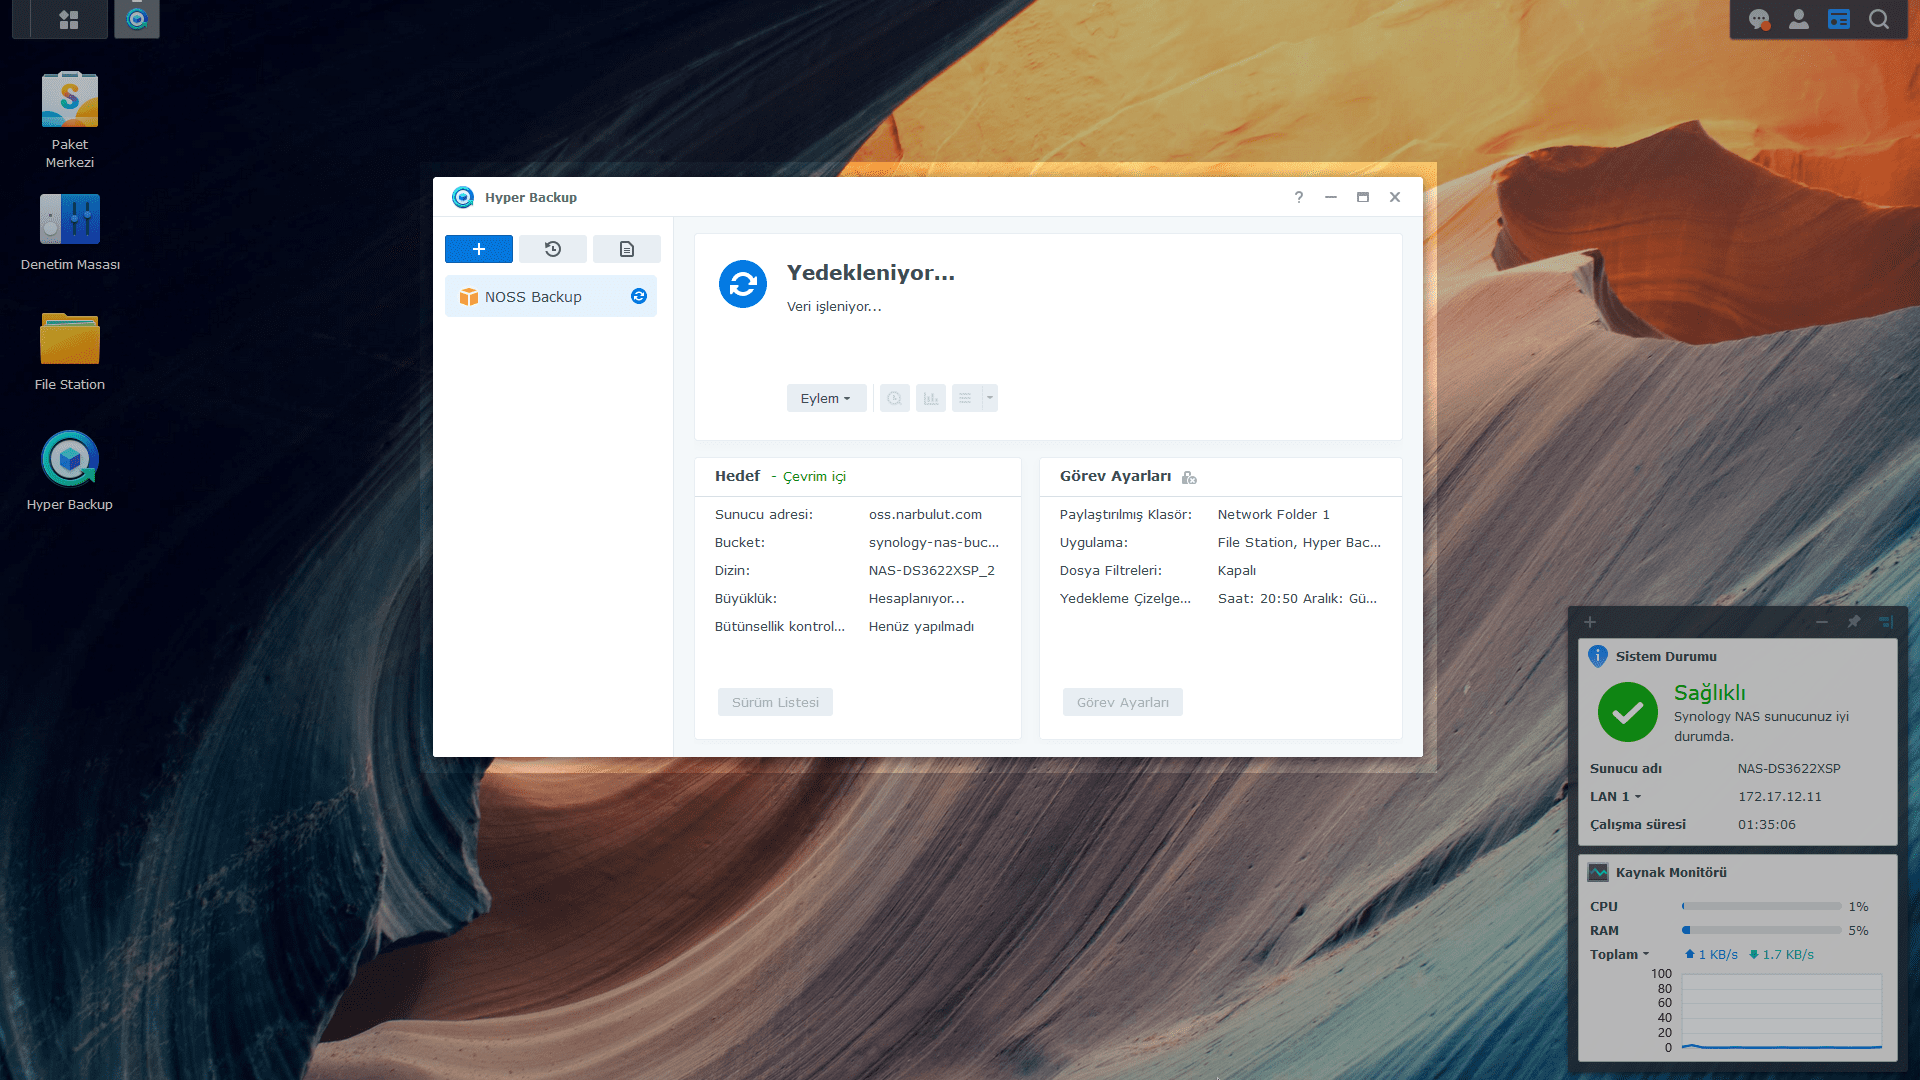Expand the Eylem action dropdown
This screenshot has width=1920, height=1080.
tap(825, 398)
